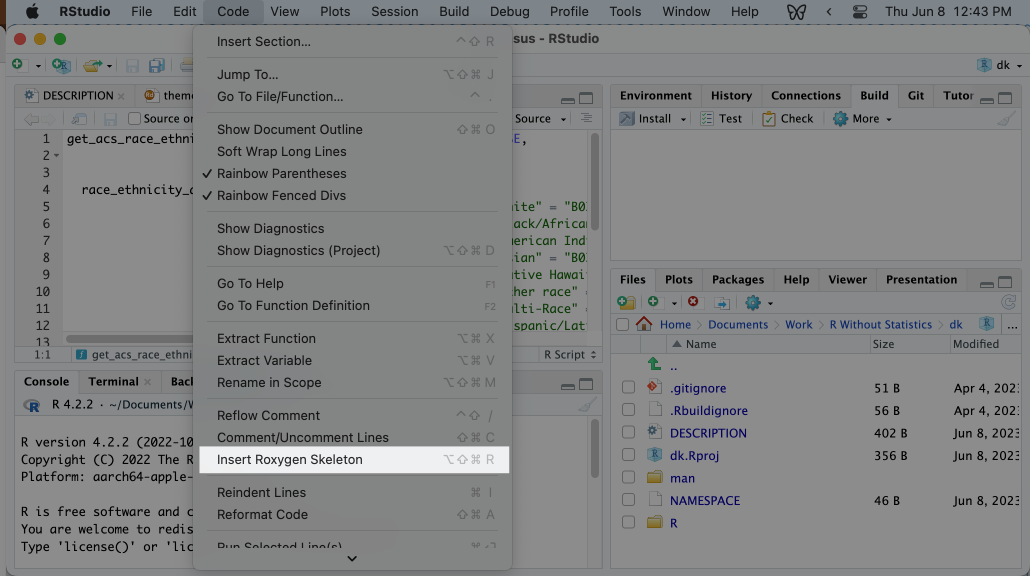
Task: Click the New Blank File plus icon in Files
Action: 653,301
